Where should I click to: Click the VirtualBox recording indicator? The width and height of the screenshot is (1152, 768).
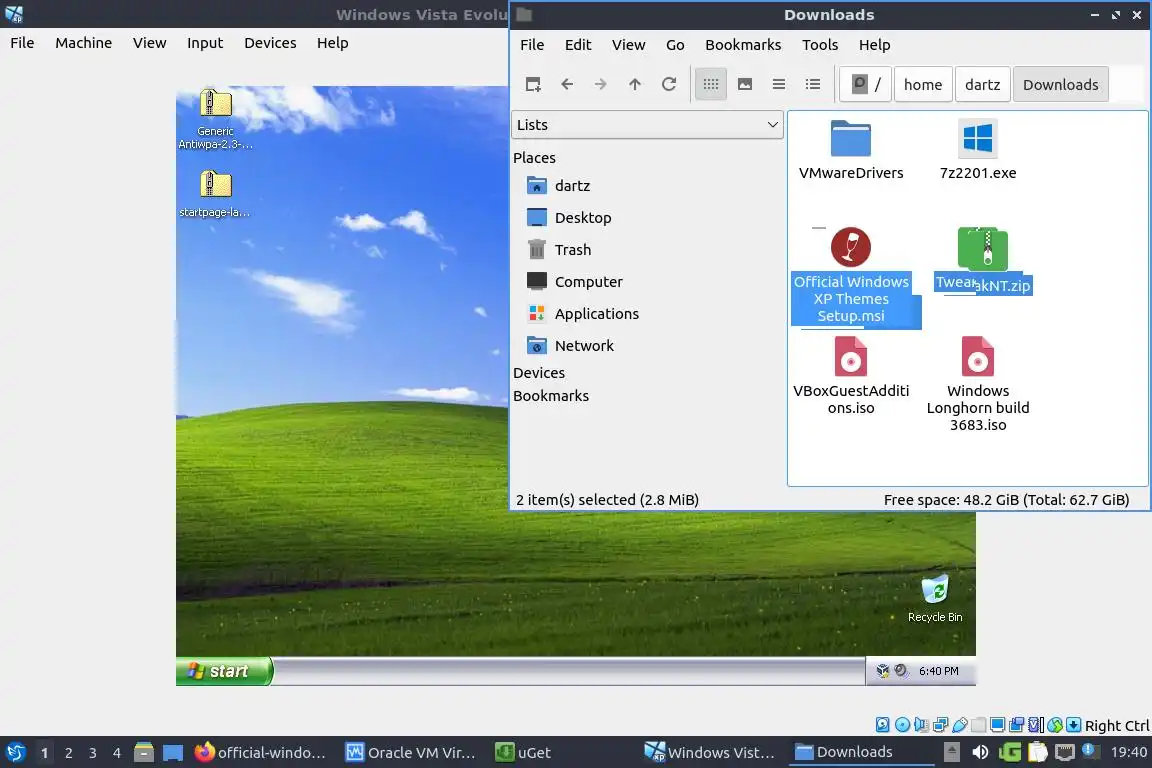click(1017, 725)
